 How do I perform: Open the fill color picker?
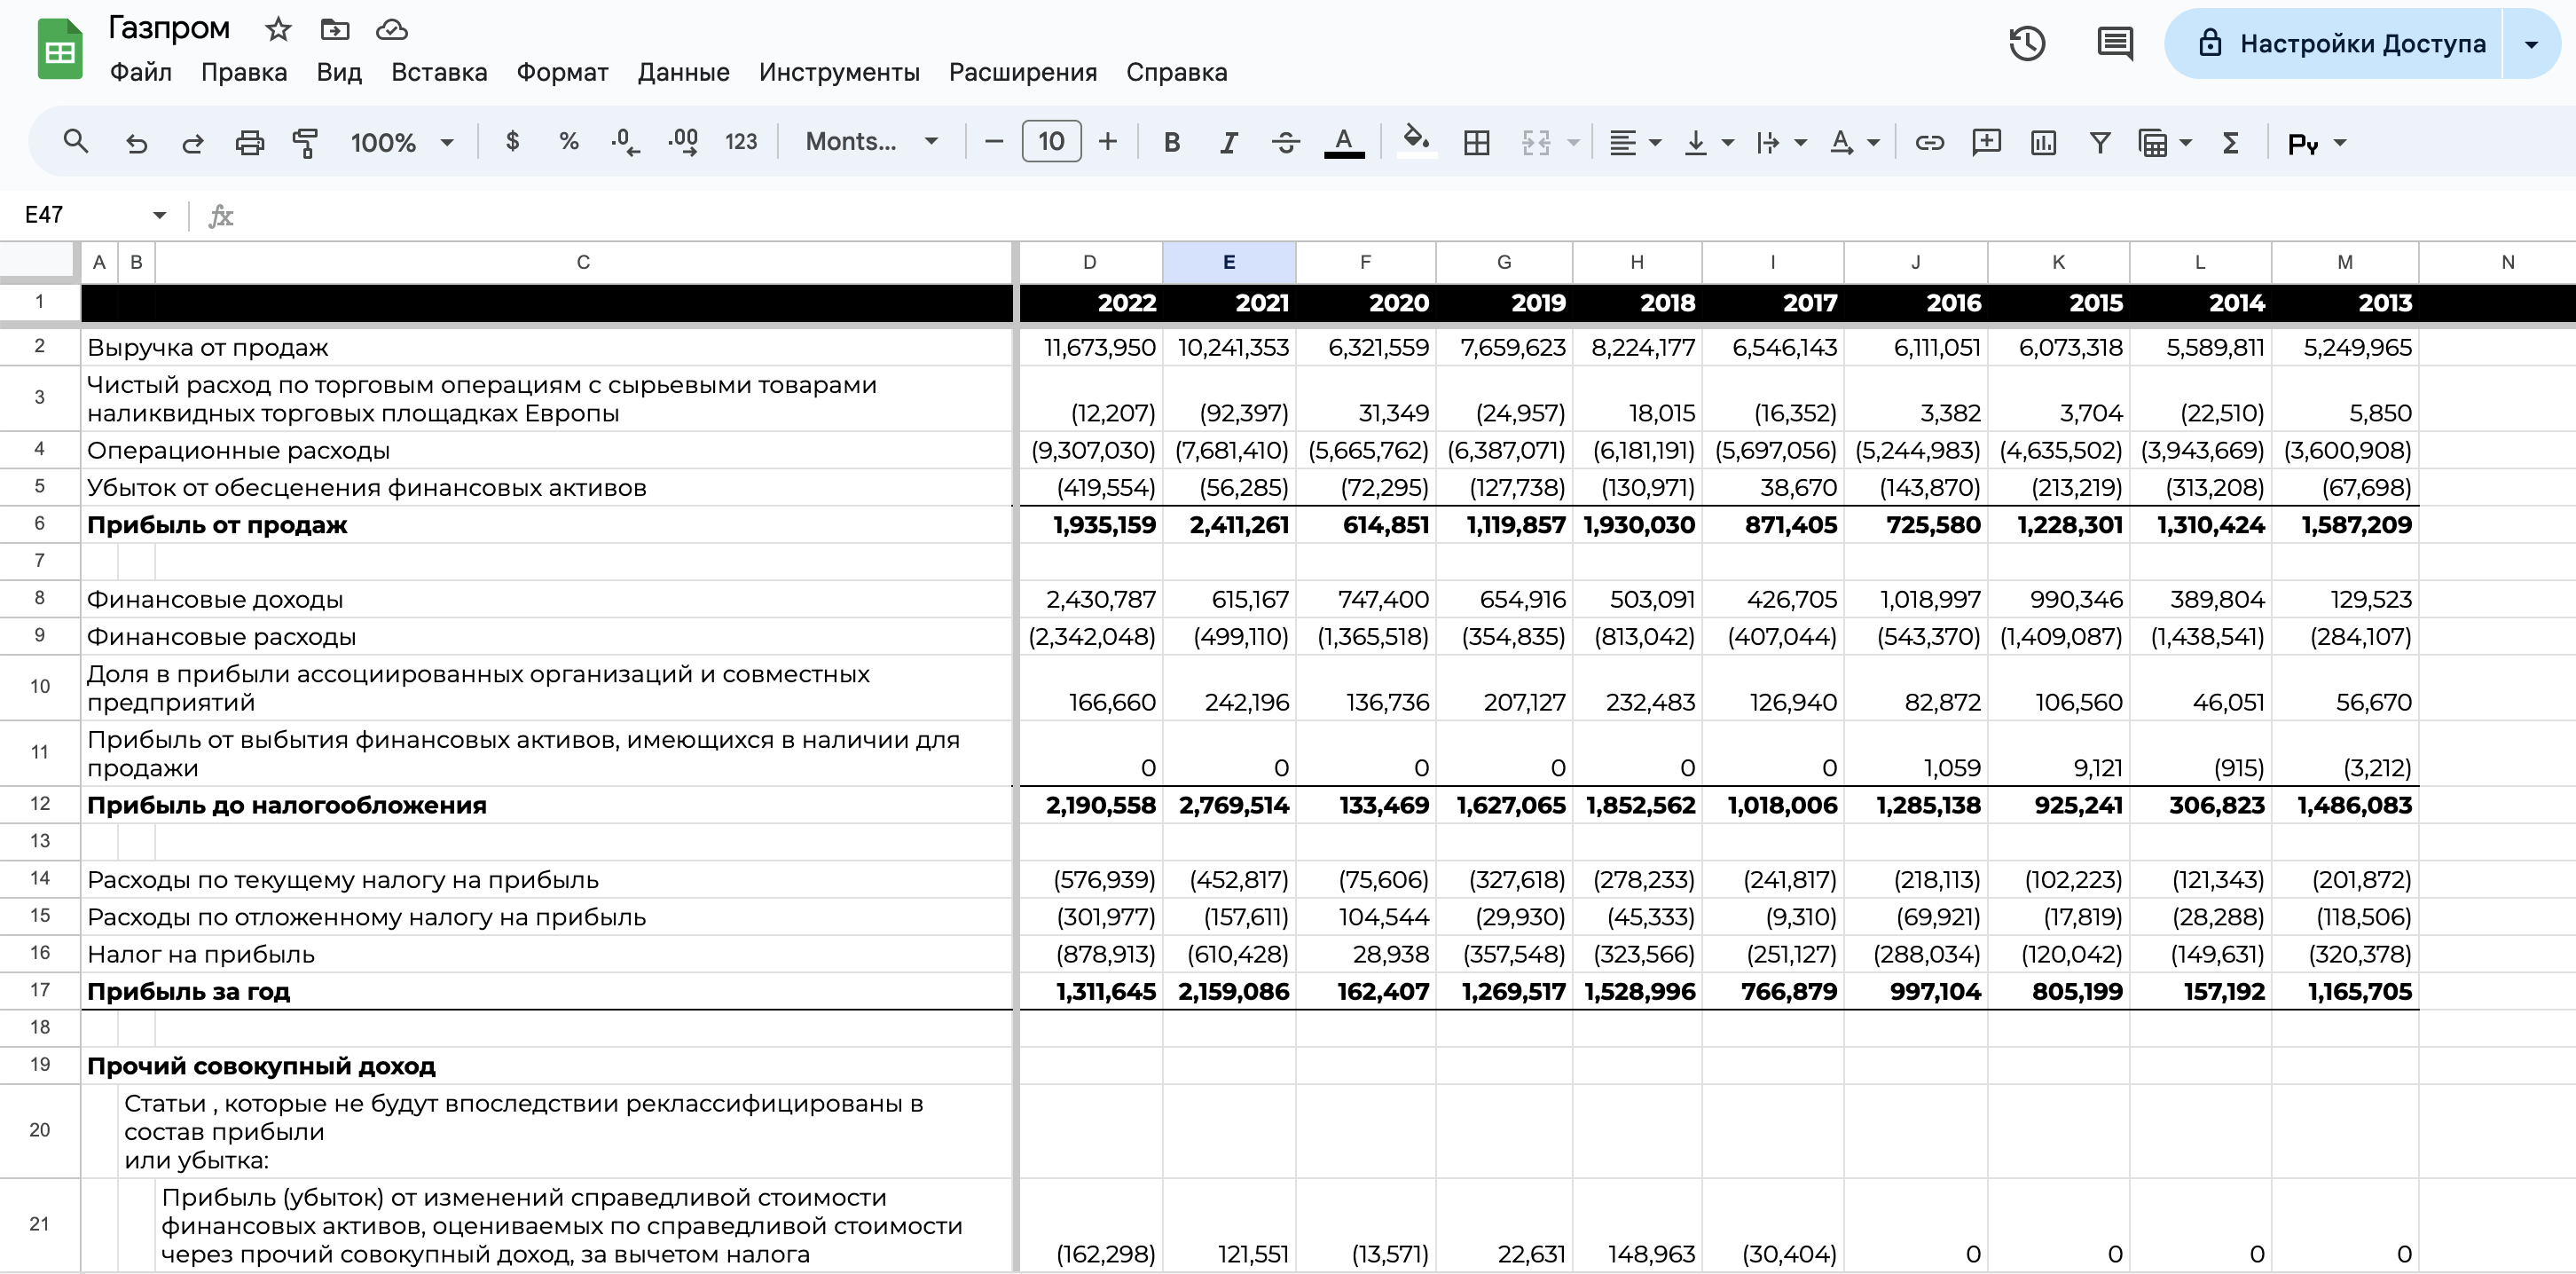pyautogui.click(x=1415, y=140)
